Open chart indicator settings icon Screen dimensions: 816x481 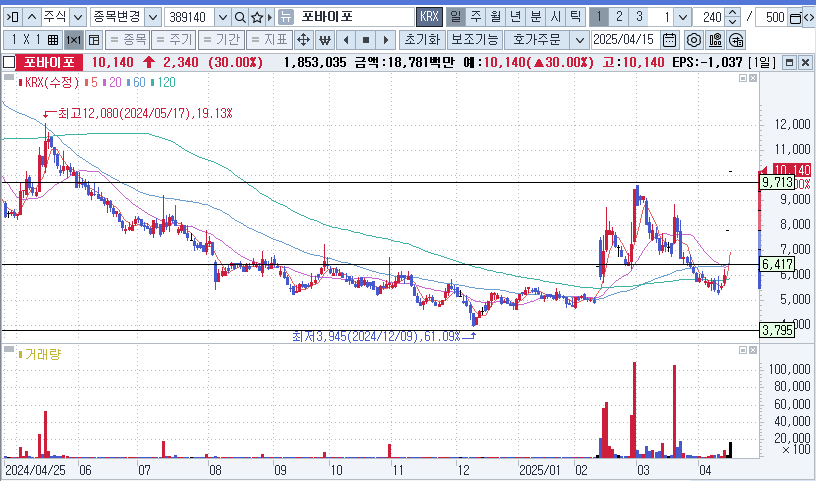pos(715,40)
